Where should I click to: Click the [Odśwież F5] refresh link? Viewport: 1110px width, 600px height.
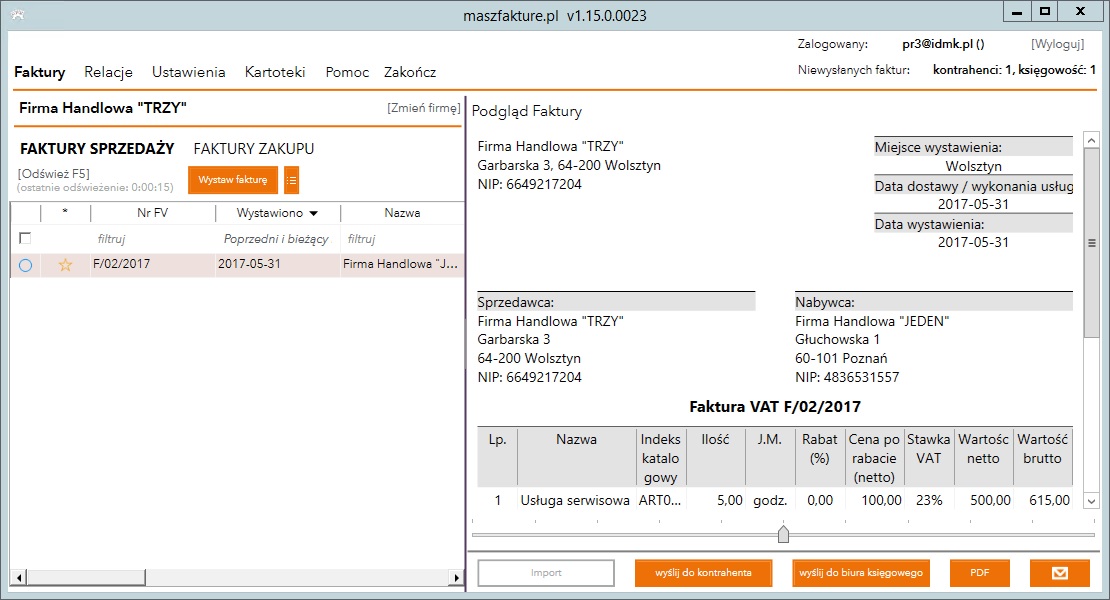(x=54, y=173)
